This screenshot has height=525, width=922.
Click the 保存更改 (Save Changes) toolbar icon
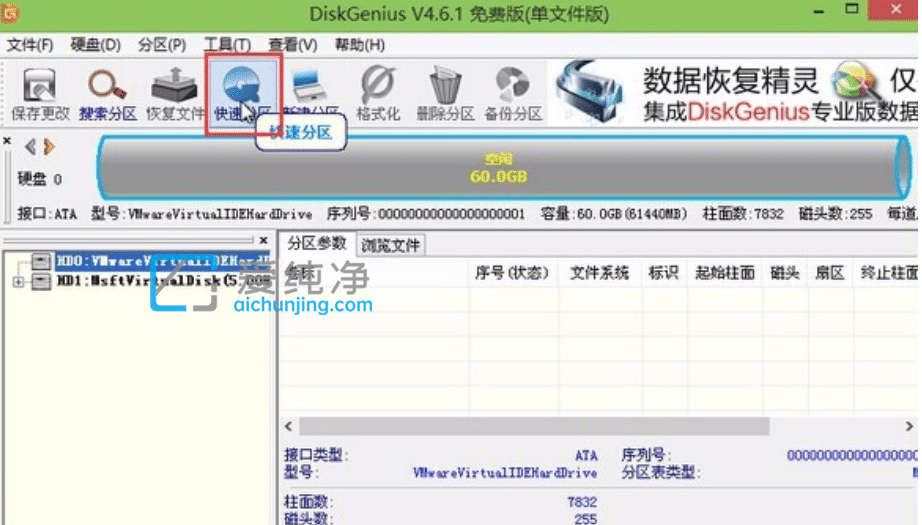39,94
